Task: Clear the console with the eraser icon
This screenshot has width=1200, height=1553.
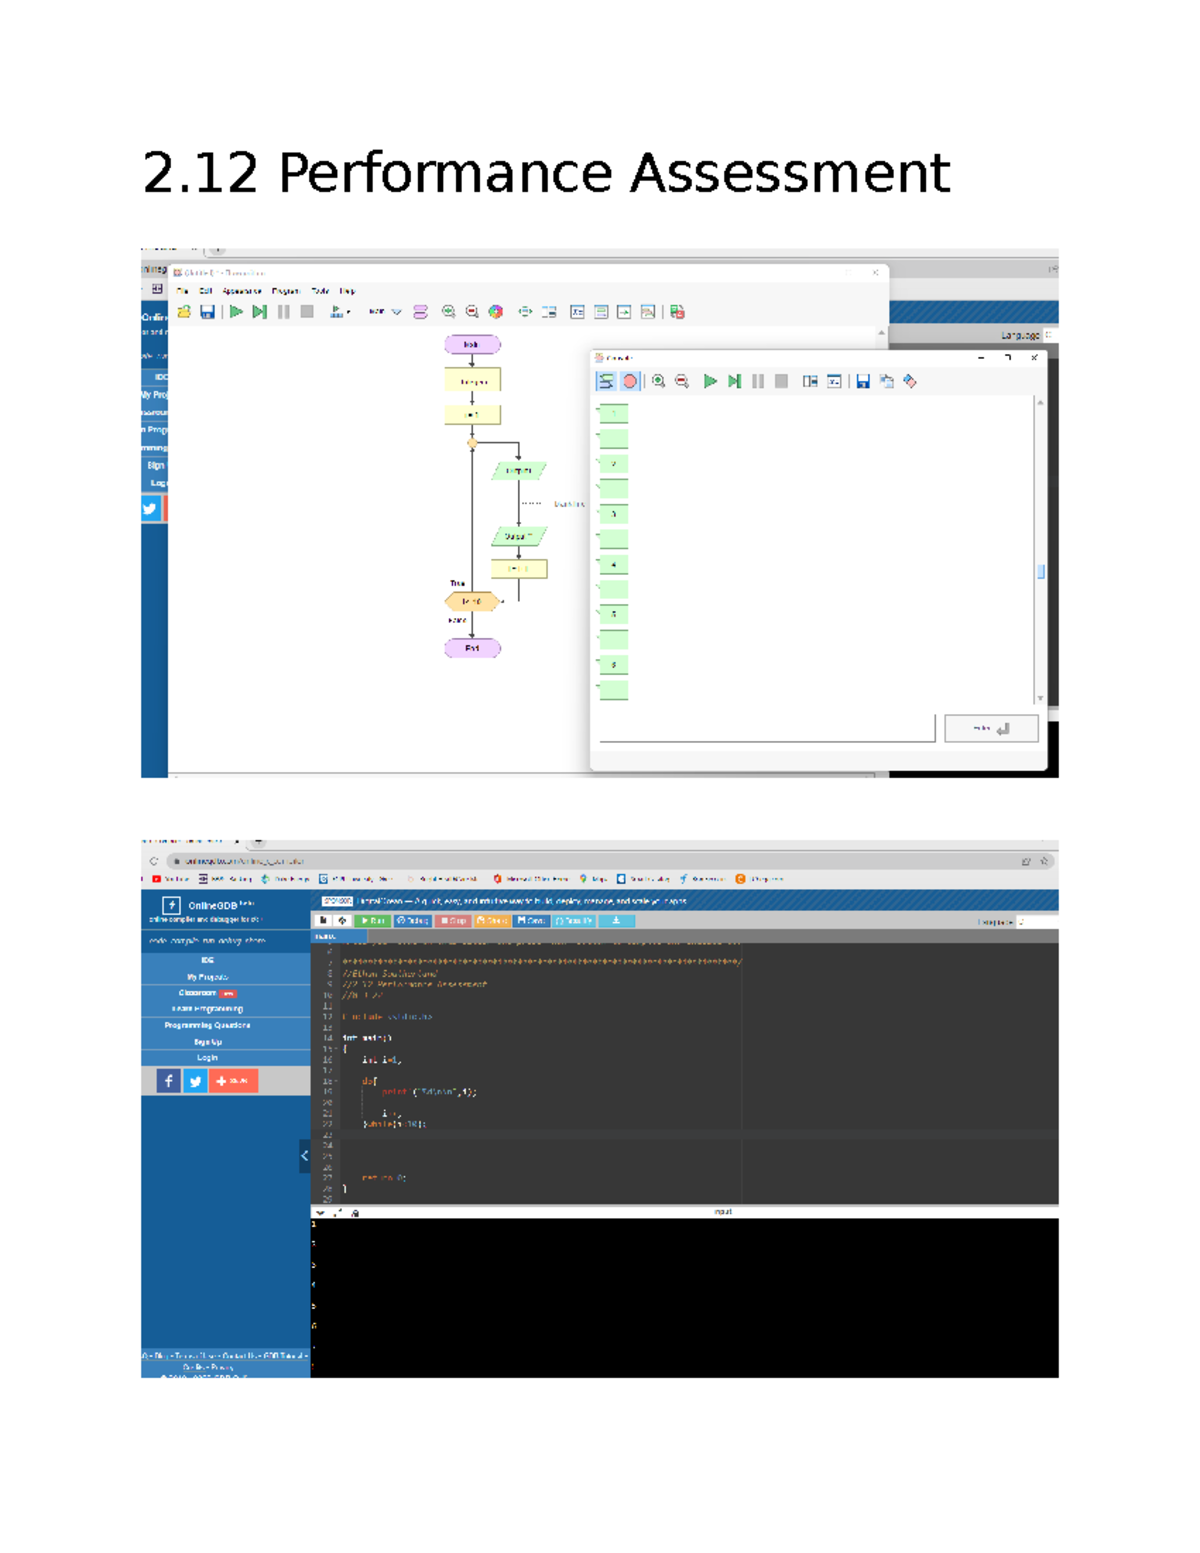Action: [x=909, y=381]
